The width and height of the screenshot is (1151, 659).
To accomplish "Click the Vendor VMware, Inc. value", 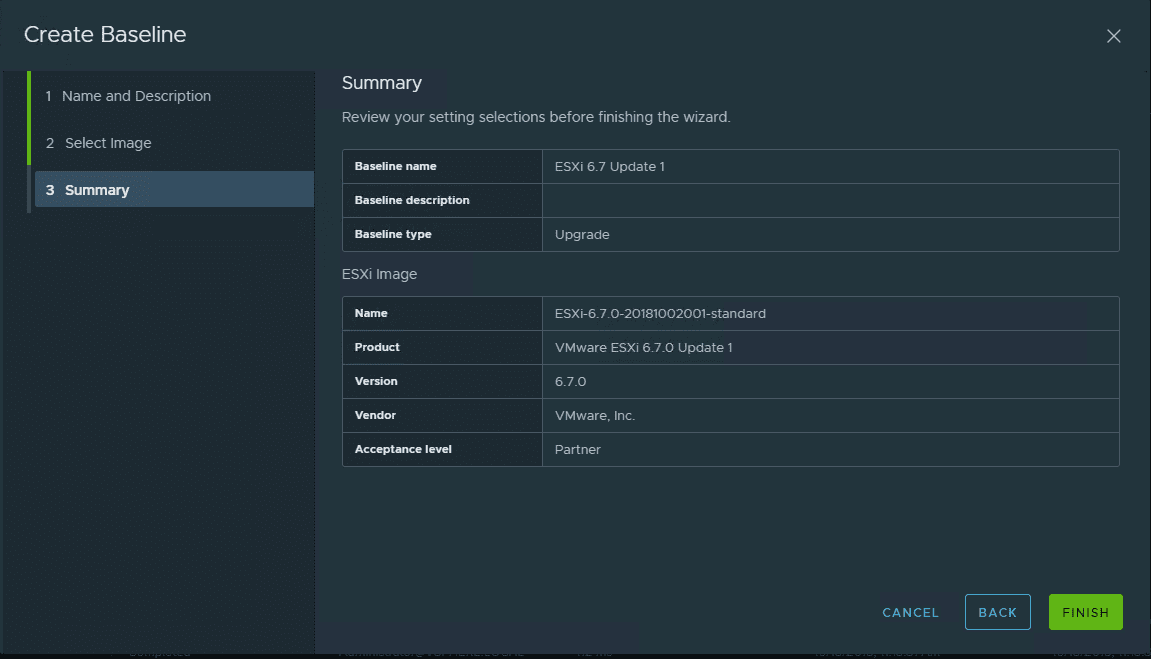I will click(x=595, y=416).
